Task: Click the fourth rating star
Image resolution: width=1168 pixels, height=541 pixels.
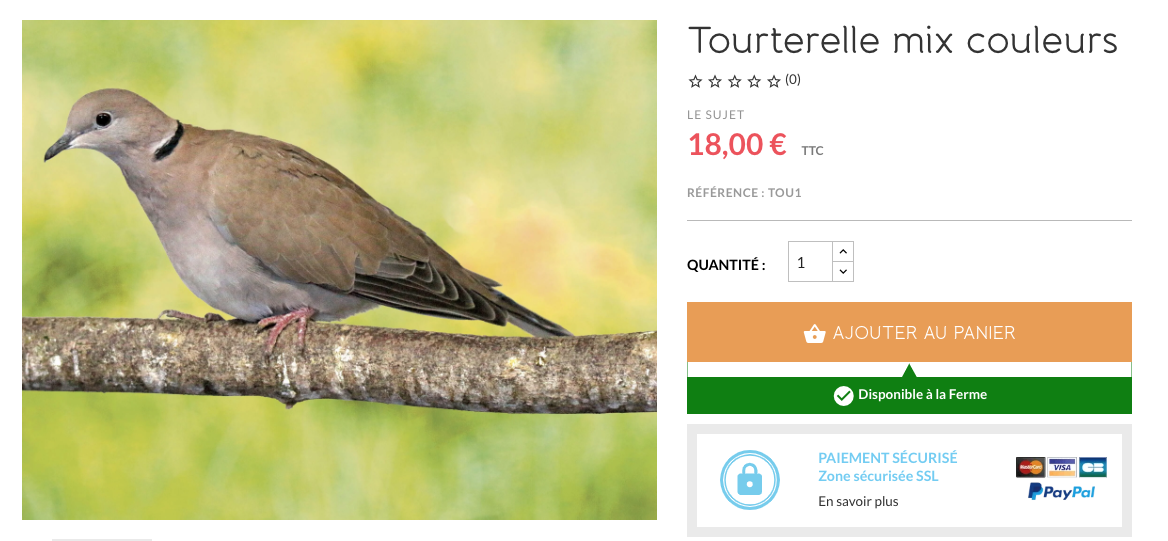Action: pyautogui.click(x=754, y=81)
